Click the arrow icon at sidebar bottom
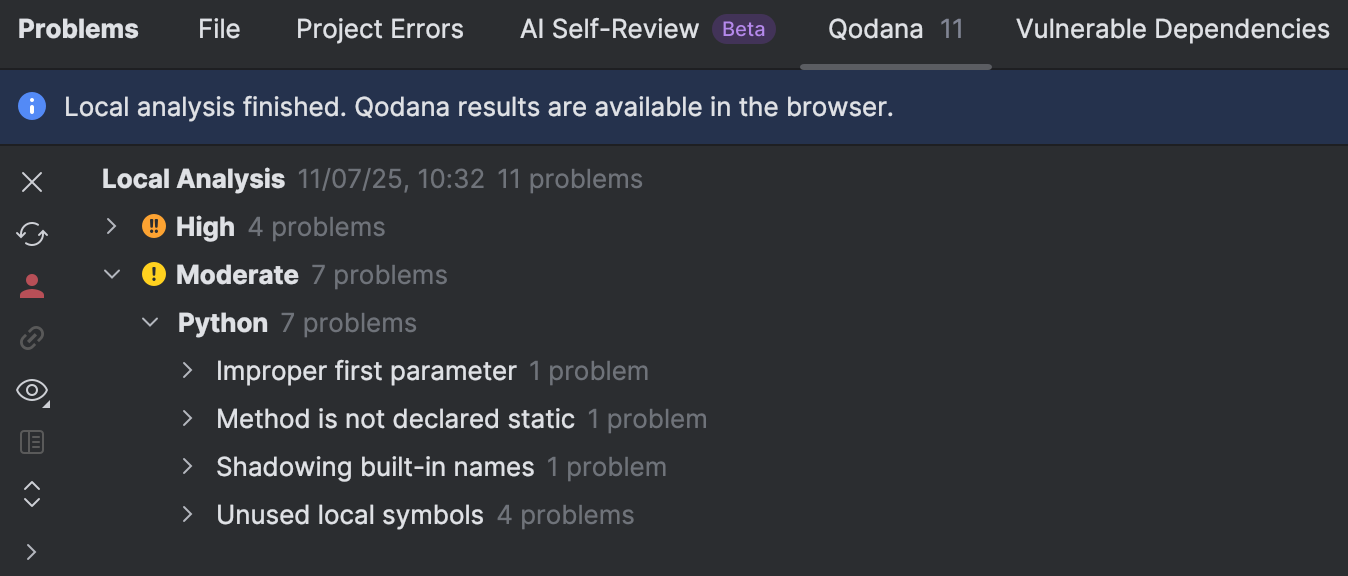 [31, 551]
